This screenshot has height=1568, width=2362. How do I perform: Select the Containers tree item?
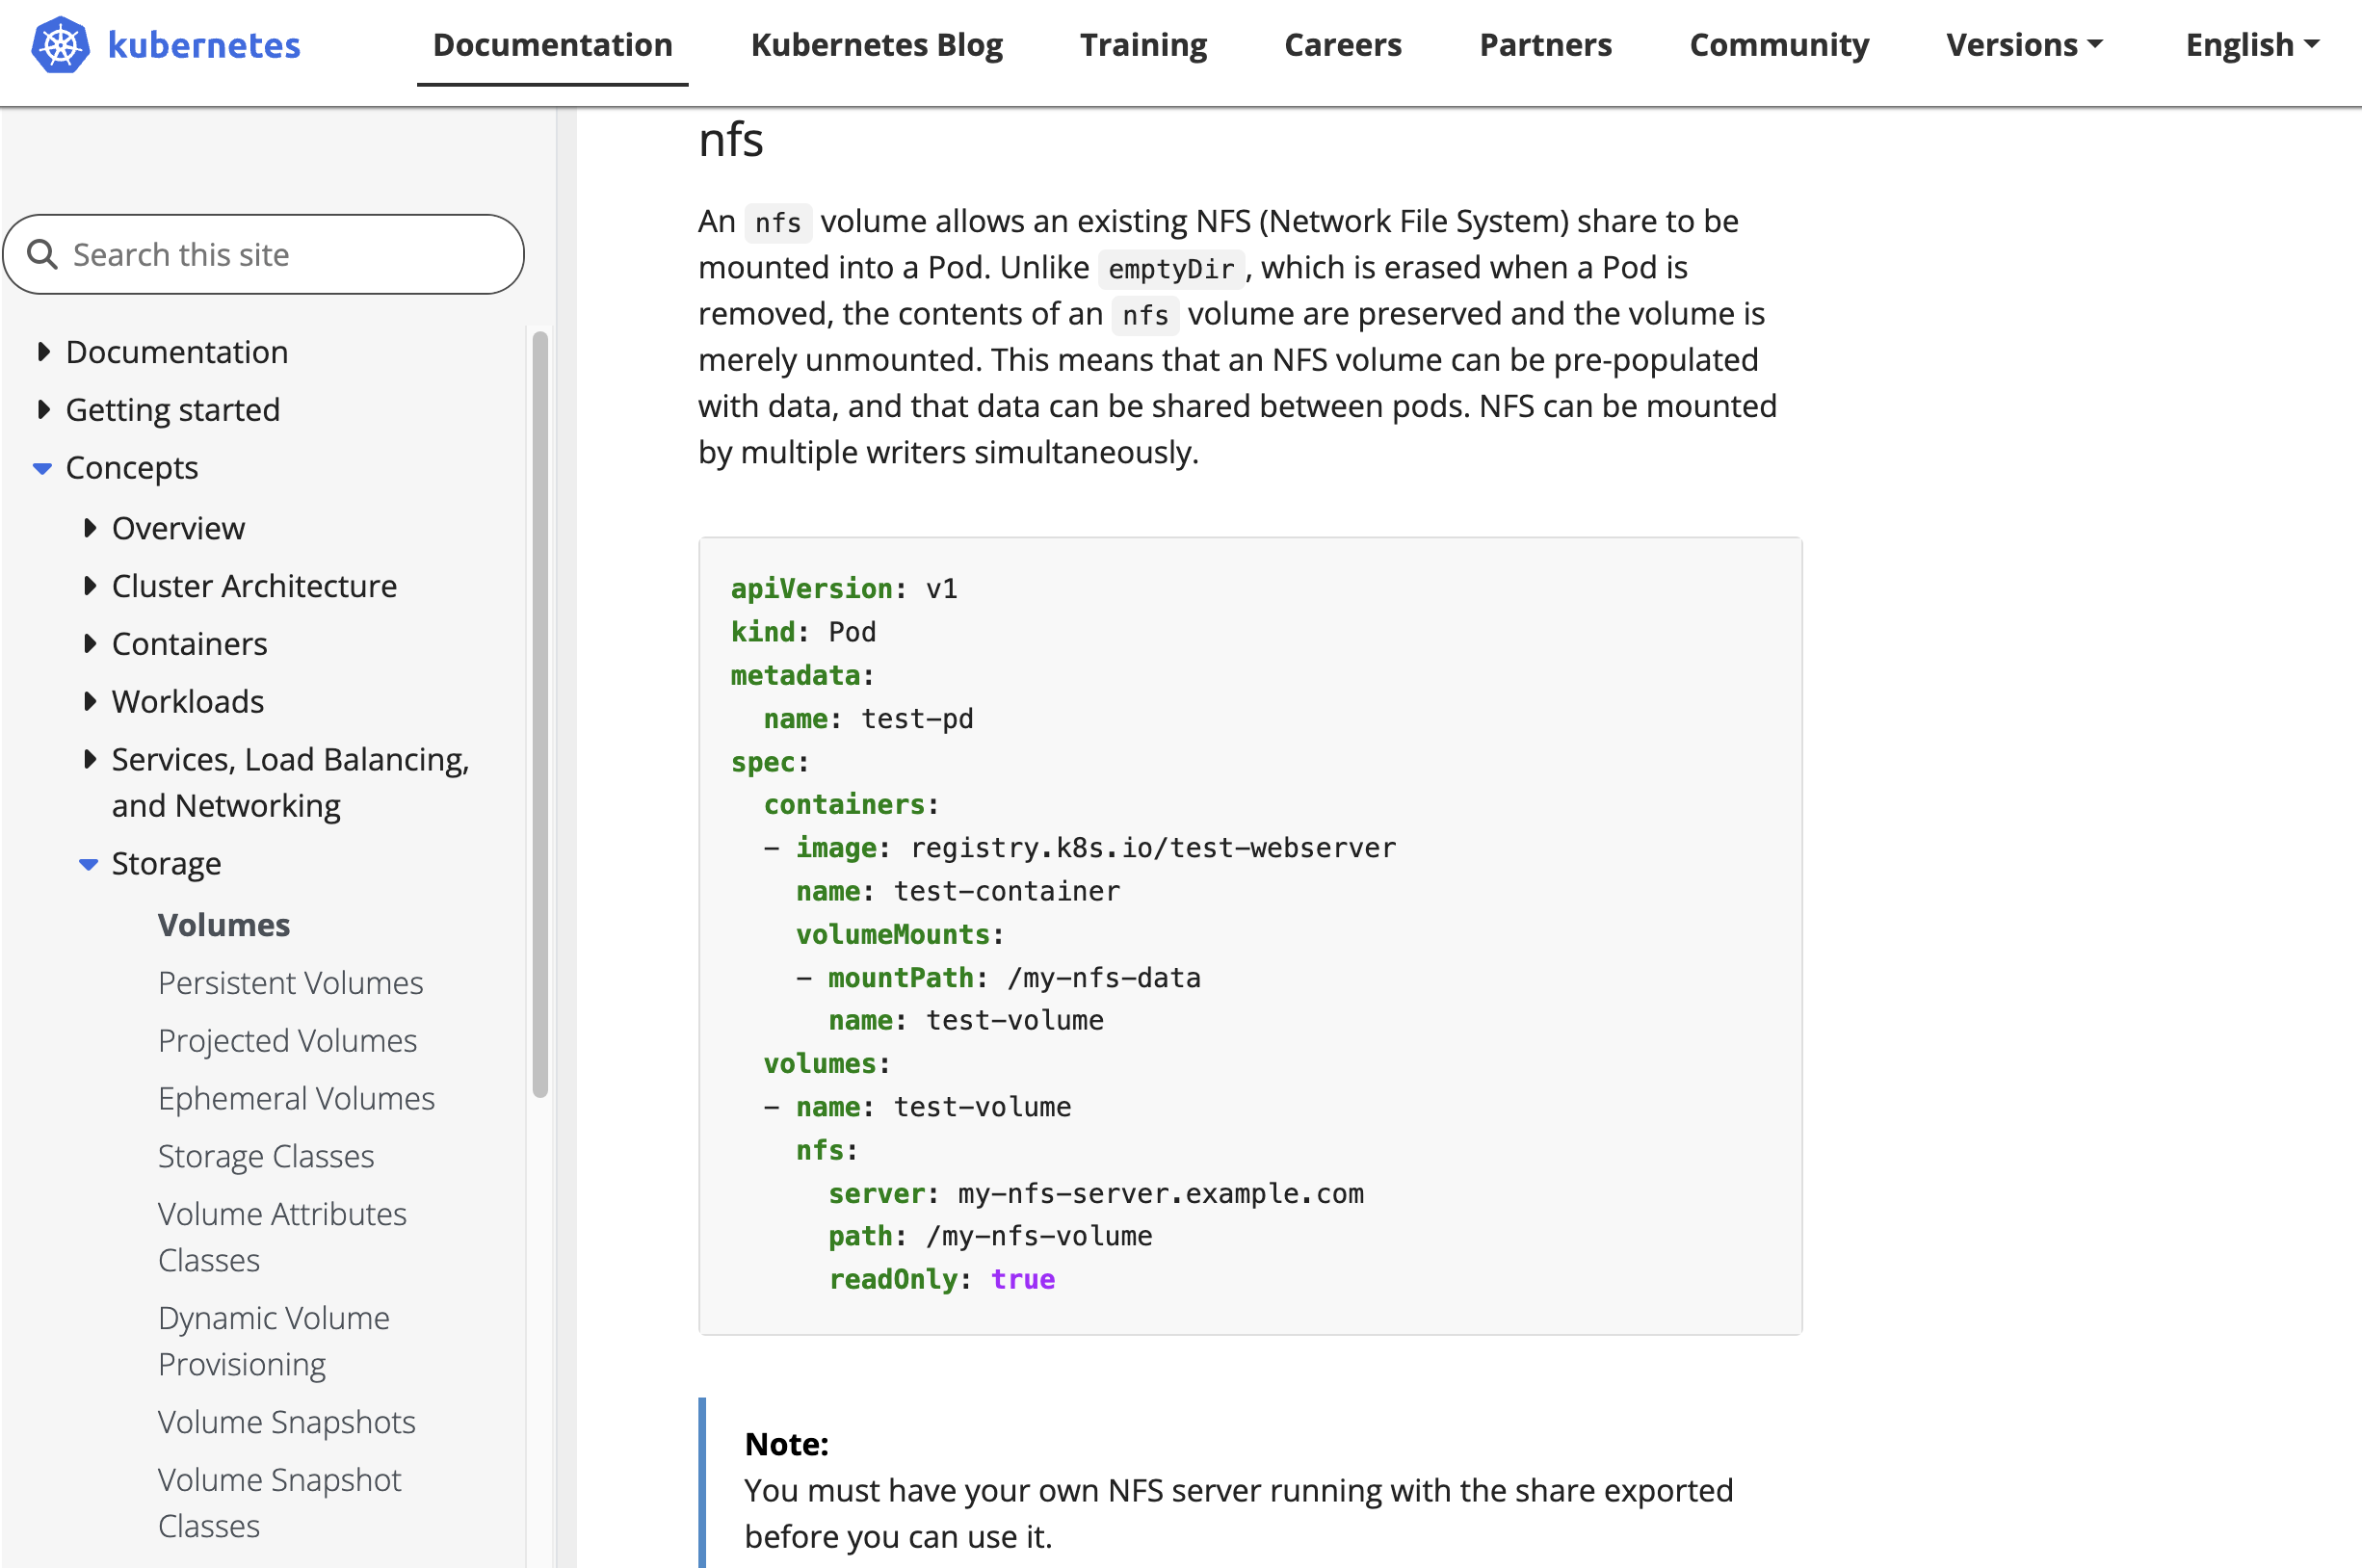[189, 644]
